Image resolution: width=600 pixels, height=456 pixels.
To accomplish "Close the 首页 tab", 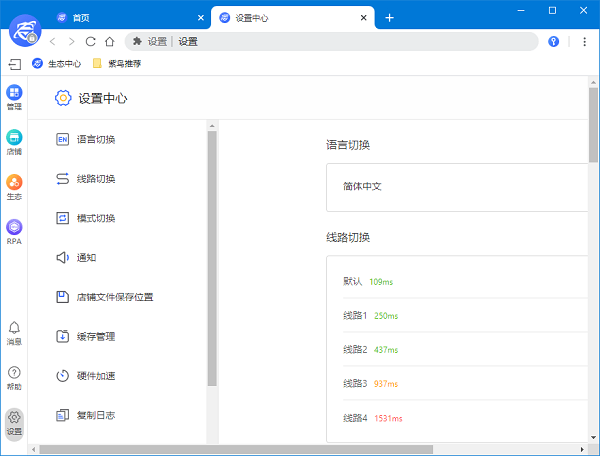I will [x=201, y=18].
